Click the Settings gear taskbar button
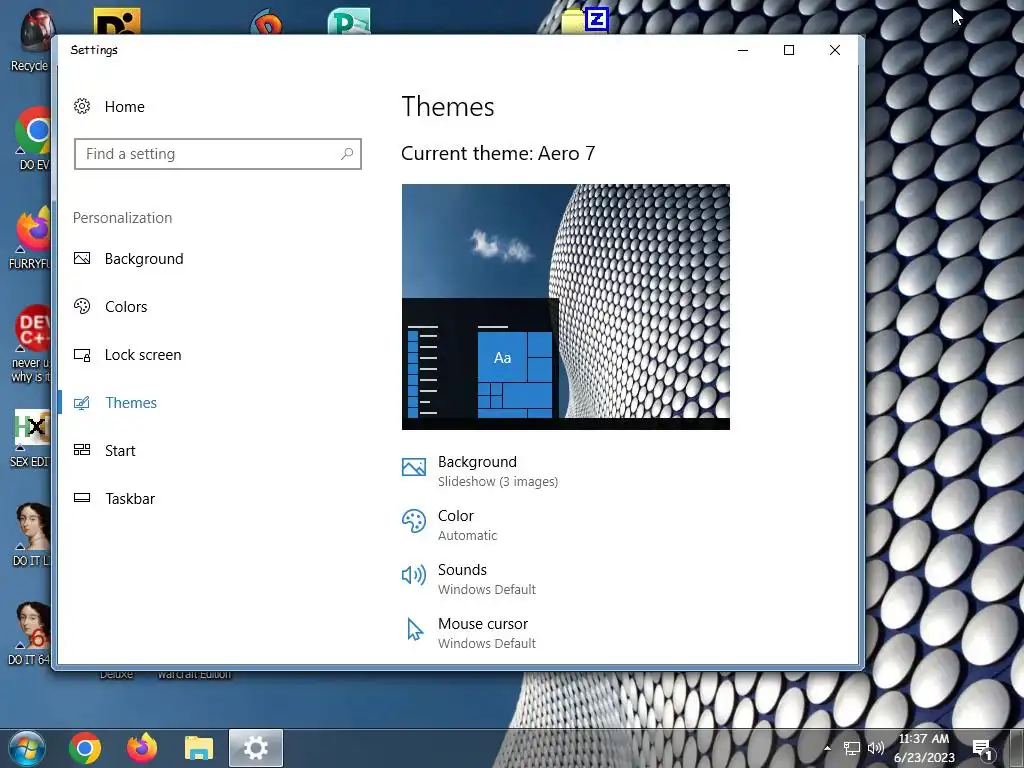This screenshot has width=1024, height=768. click(255, 748)
